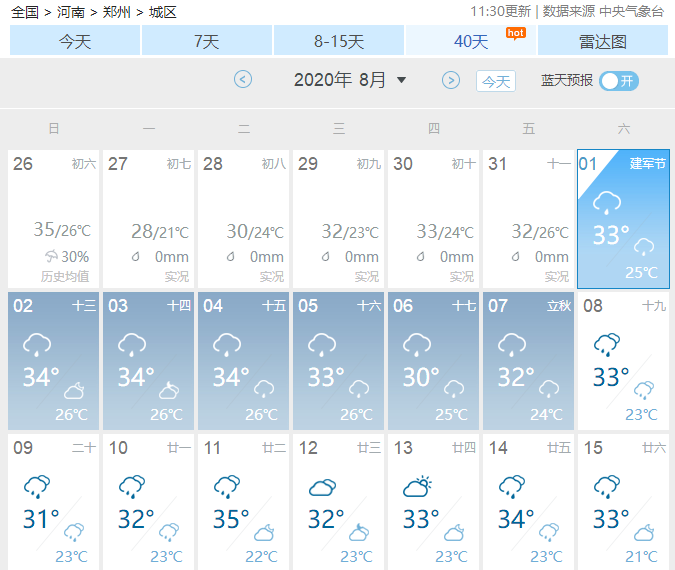Open 全国 breadcrumb link
The height and width of the screenshot is (570, 675).
[x=25, y=12]
